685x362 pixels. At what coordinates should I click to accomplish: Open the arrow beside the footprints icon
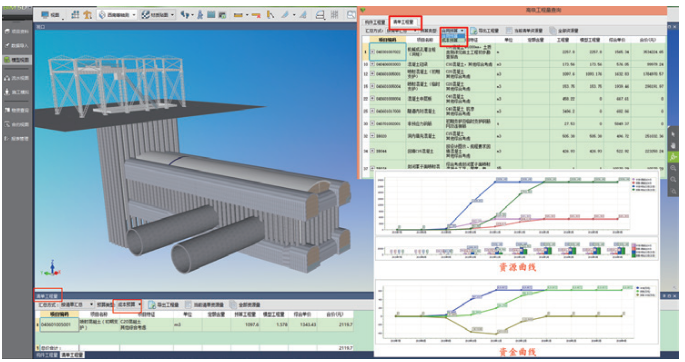click(x=192, y=15)
